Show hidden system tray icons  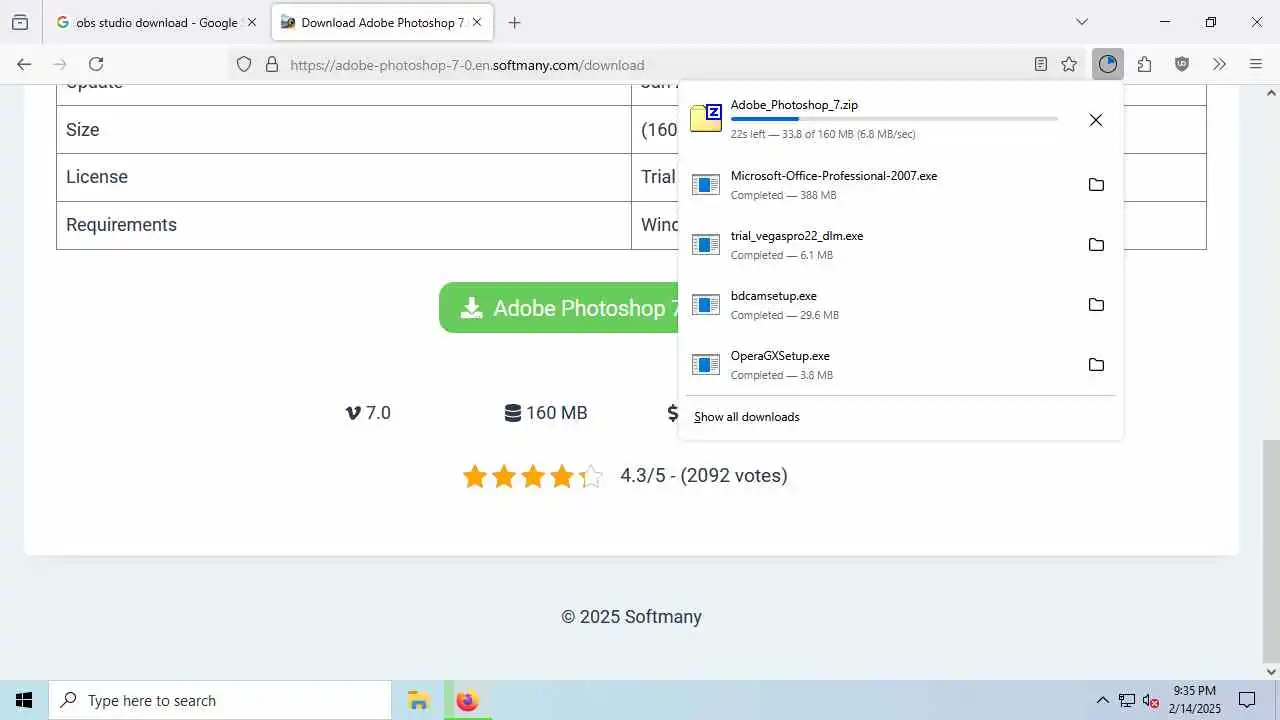[1102, 700]
